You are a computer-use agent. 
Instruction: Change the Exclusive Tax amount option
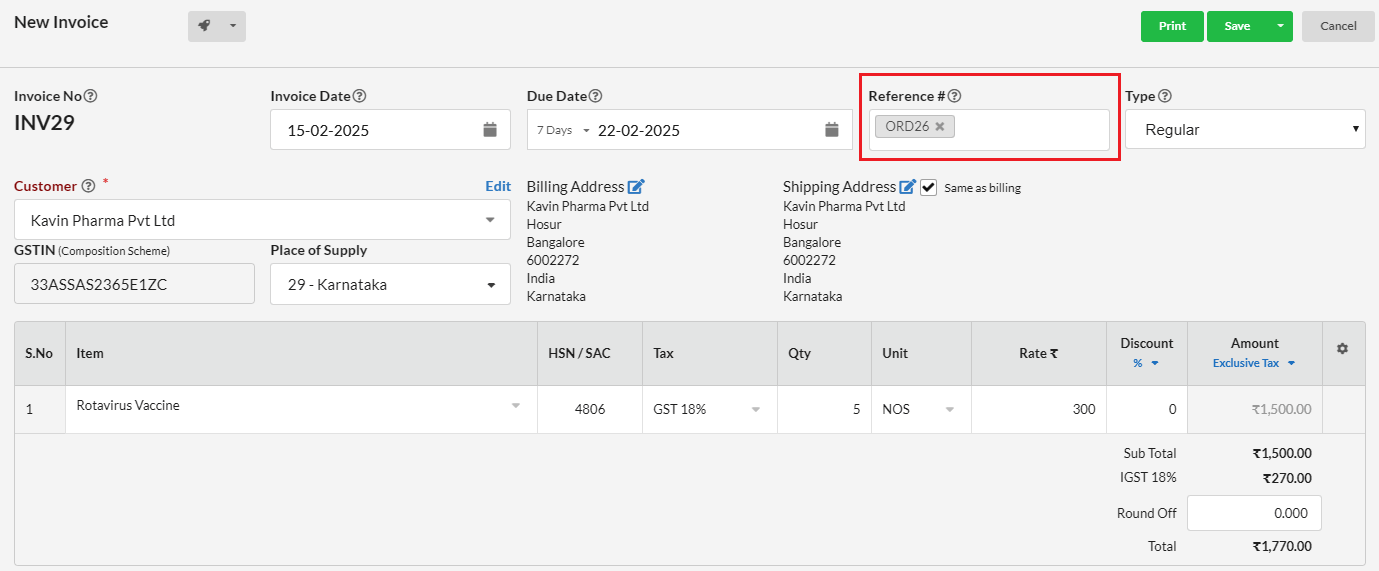1254,363
